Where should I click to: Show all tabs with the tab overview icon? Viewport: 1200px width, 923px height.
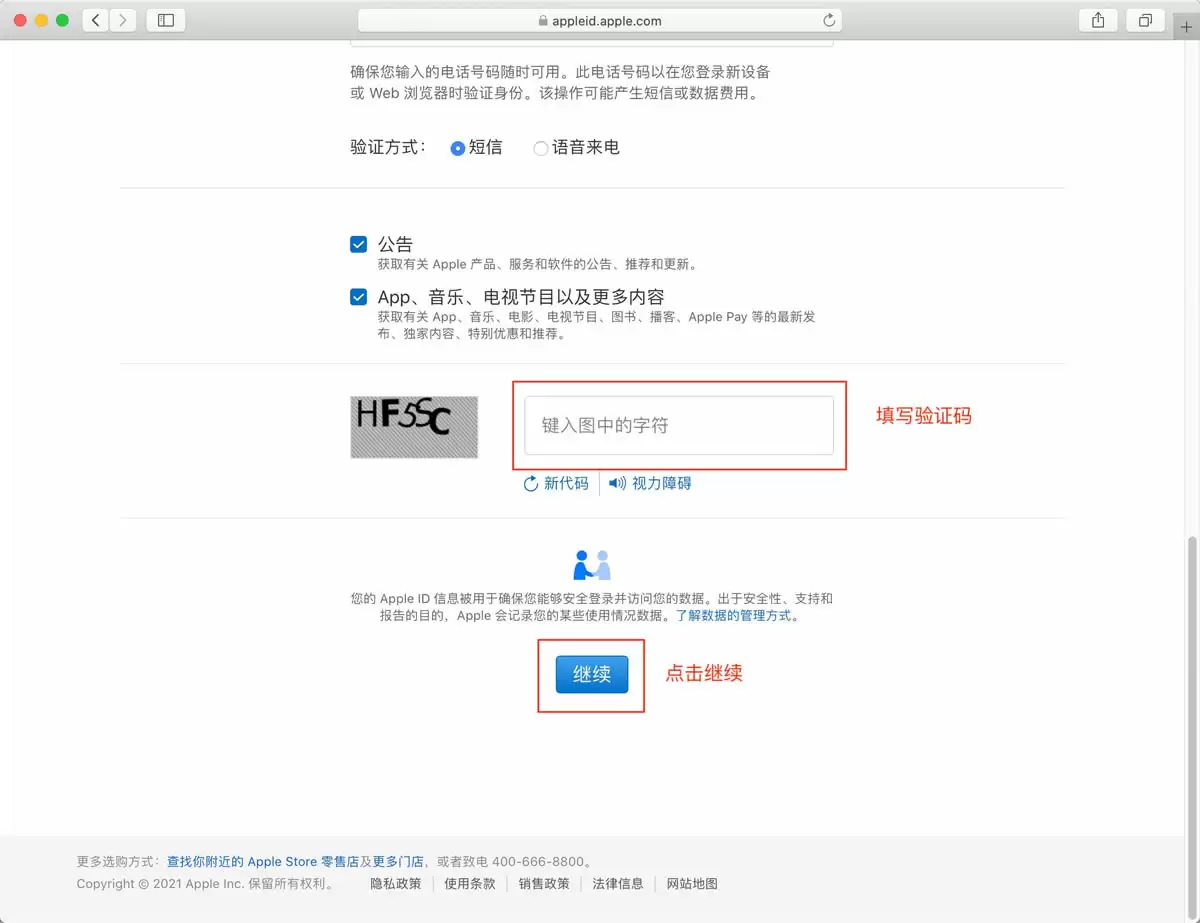pyautogui.click(x=1144, y=19)
